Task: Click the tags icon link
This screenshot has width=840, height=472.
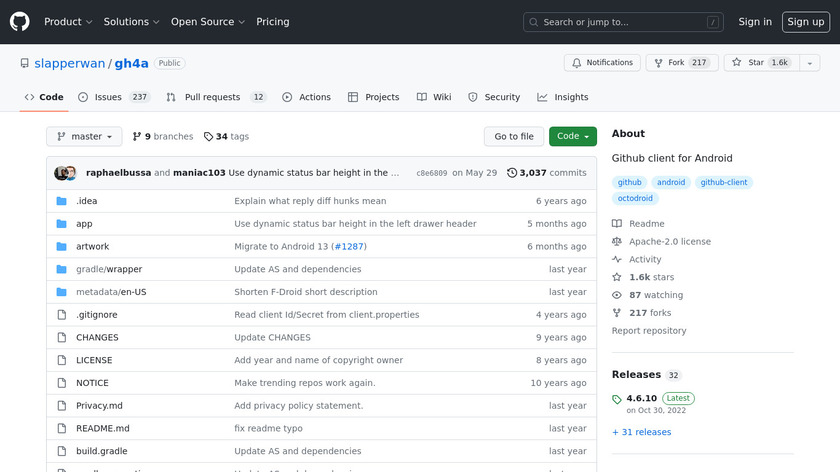Action: click(208, 137)
